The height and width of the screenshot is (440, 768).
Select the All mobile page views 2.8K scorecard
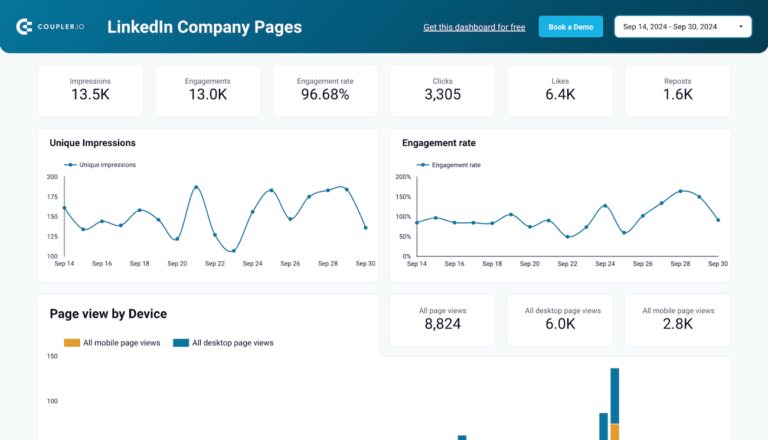tap(678, 320)
